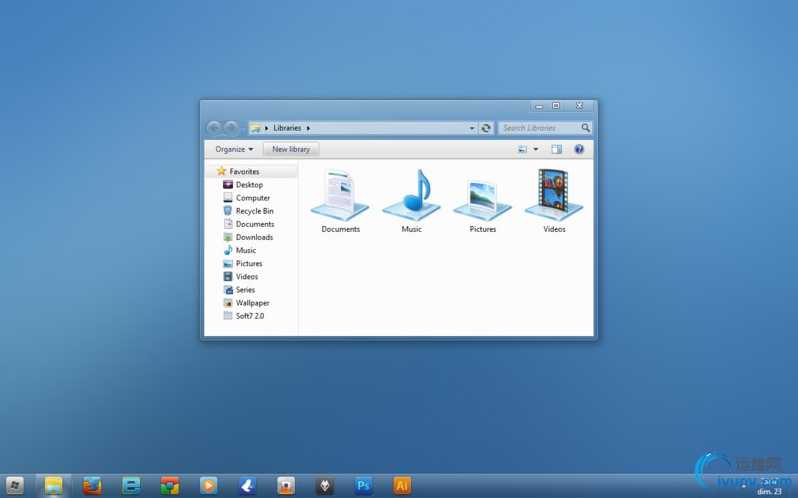Click the New library button

point(291,149)
